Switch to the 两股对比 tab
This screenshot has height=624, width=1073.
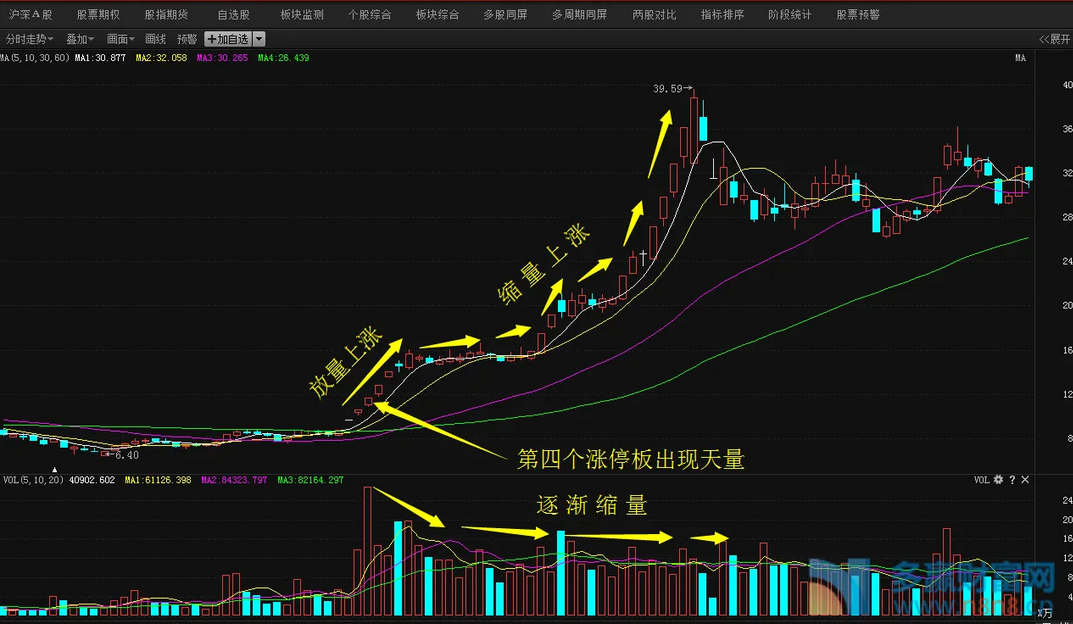point(654,14)
